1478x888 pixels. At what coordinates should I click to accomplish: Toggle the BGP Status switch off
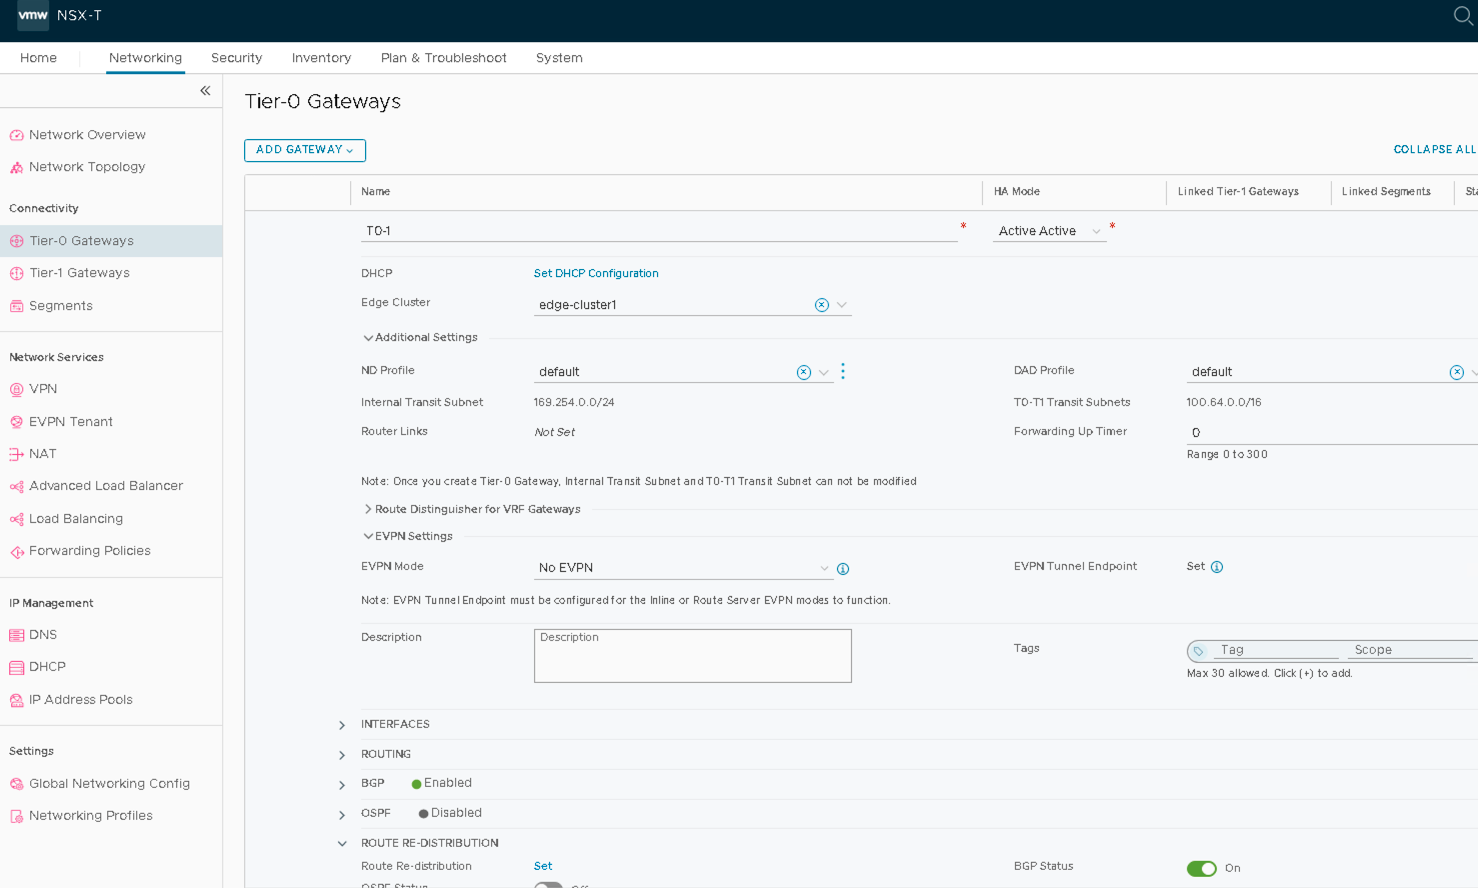click(x=1201, y=868)
